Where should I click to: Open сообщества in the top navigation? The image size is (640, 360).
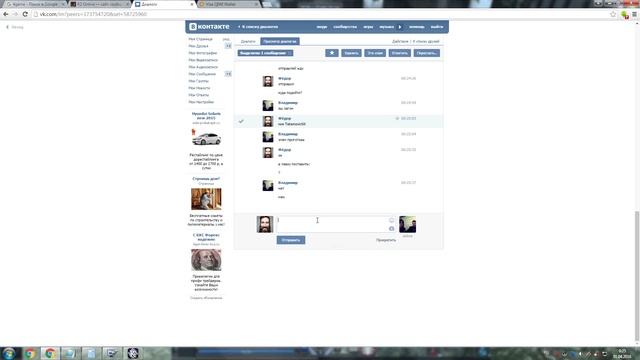pyautogui.click(x=345, y=27)
